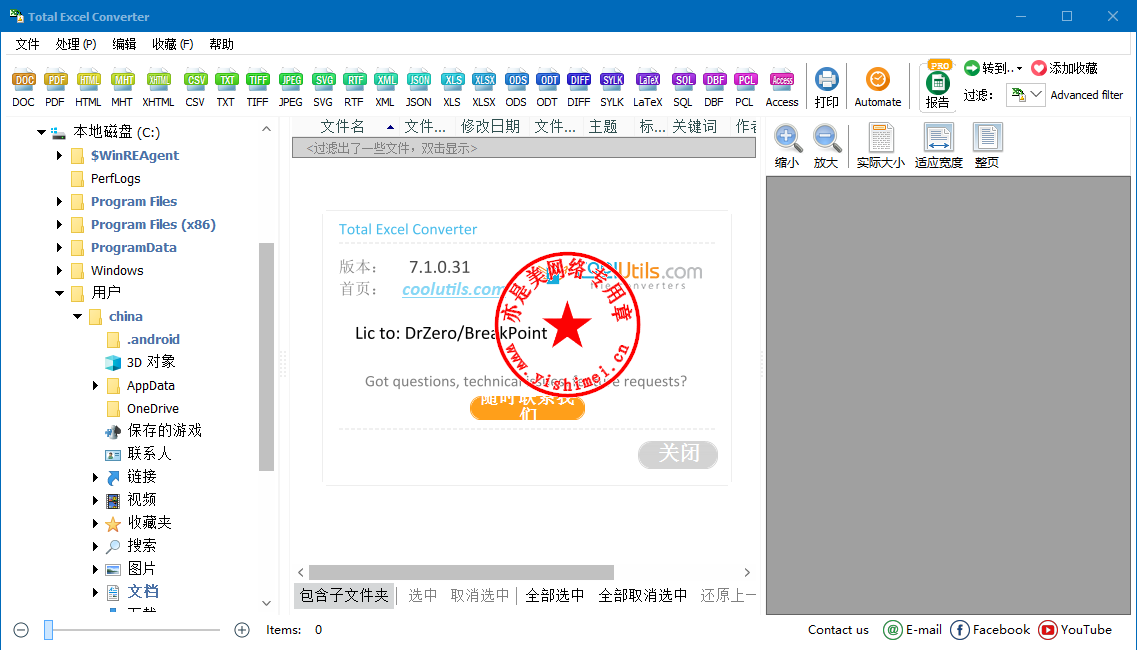1137x650 pixels.
Task: Convert to HTML format
Action: [88, 87]
